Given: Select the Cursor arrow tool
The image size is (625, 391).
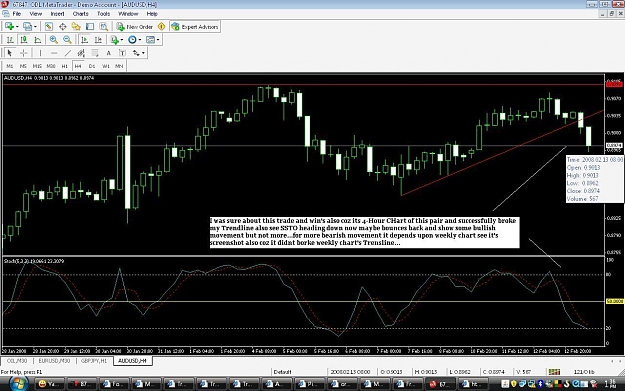Looking at the screenshot, I should [x=10, y=53].
